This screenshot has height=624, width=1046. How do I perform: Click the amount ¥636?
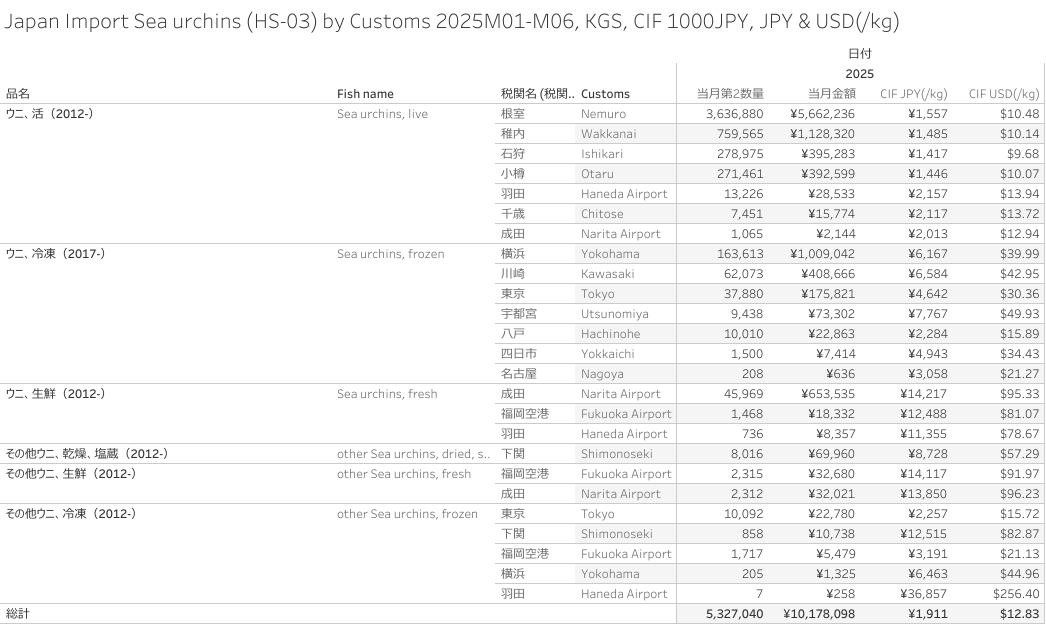click(840, 374)
